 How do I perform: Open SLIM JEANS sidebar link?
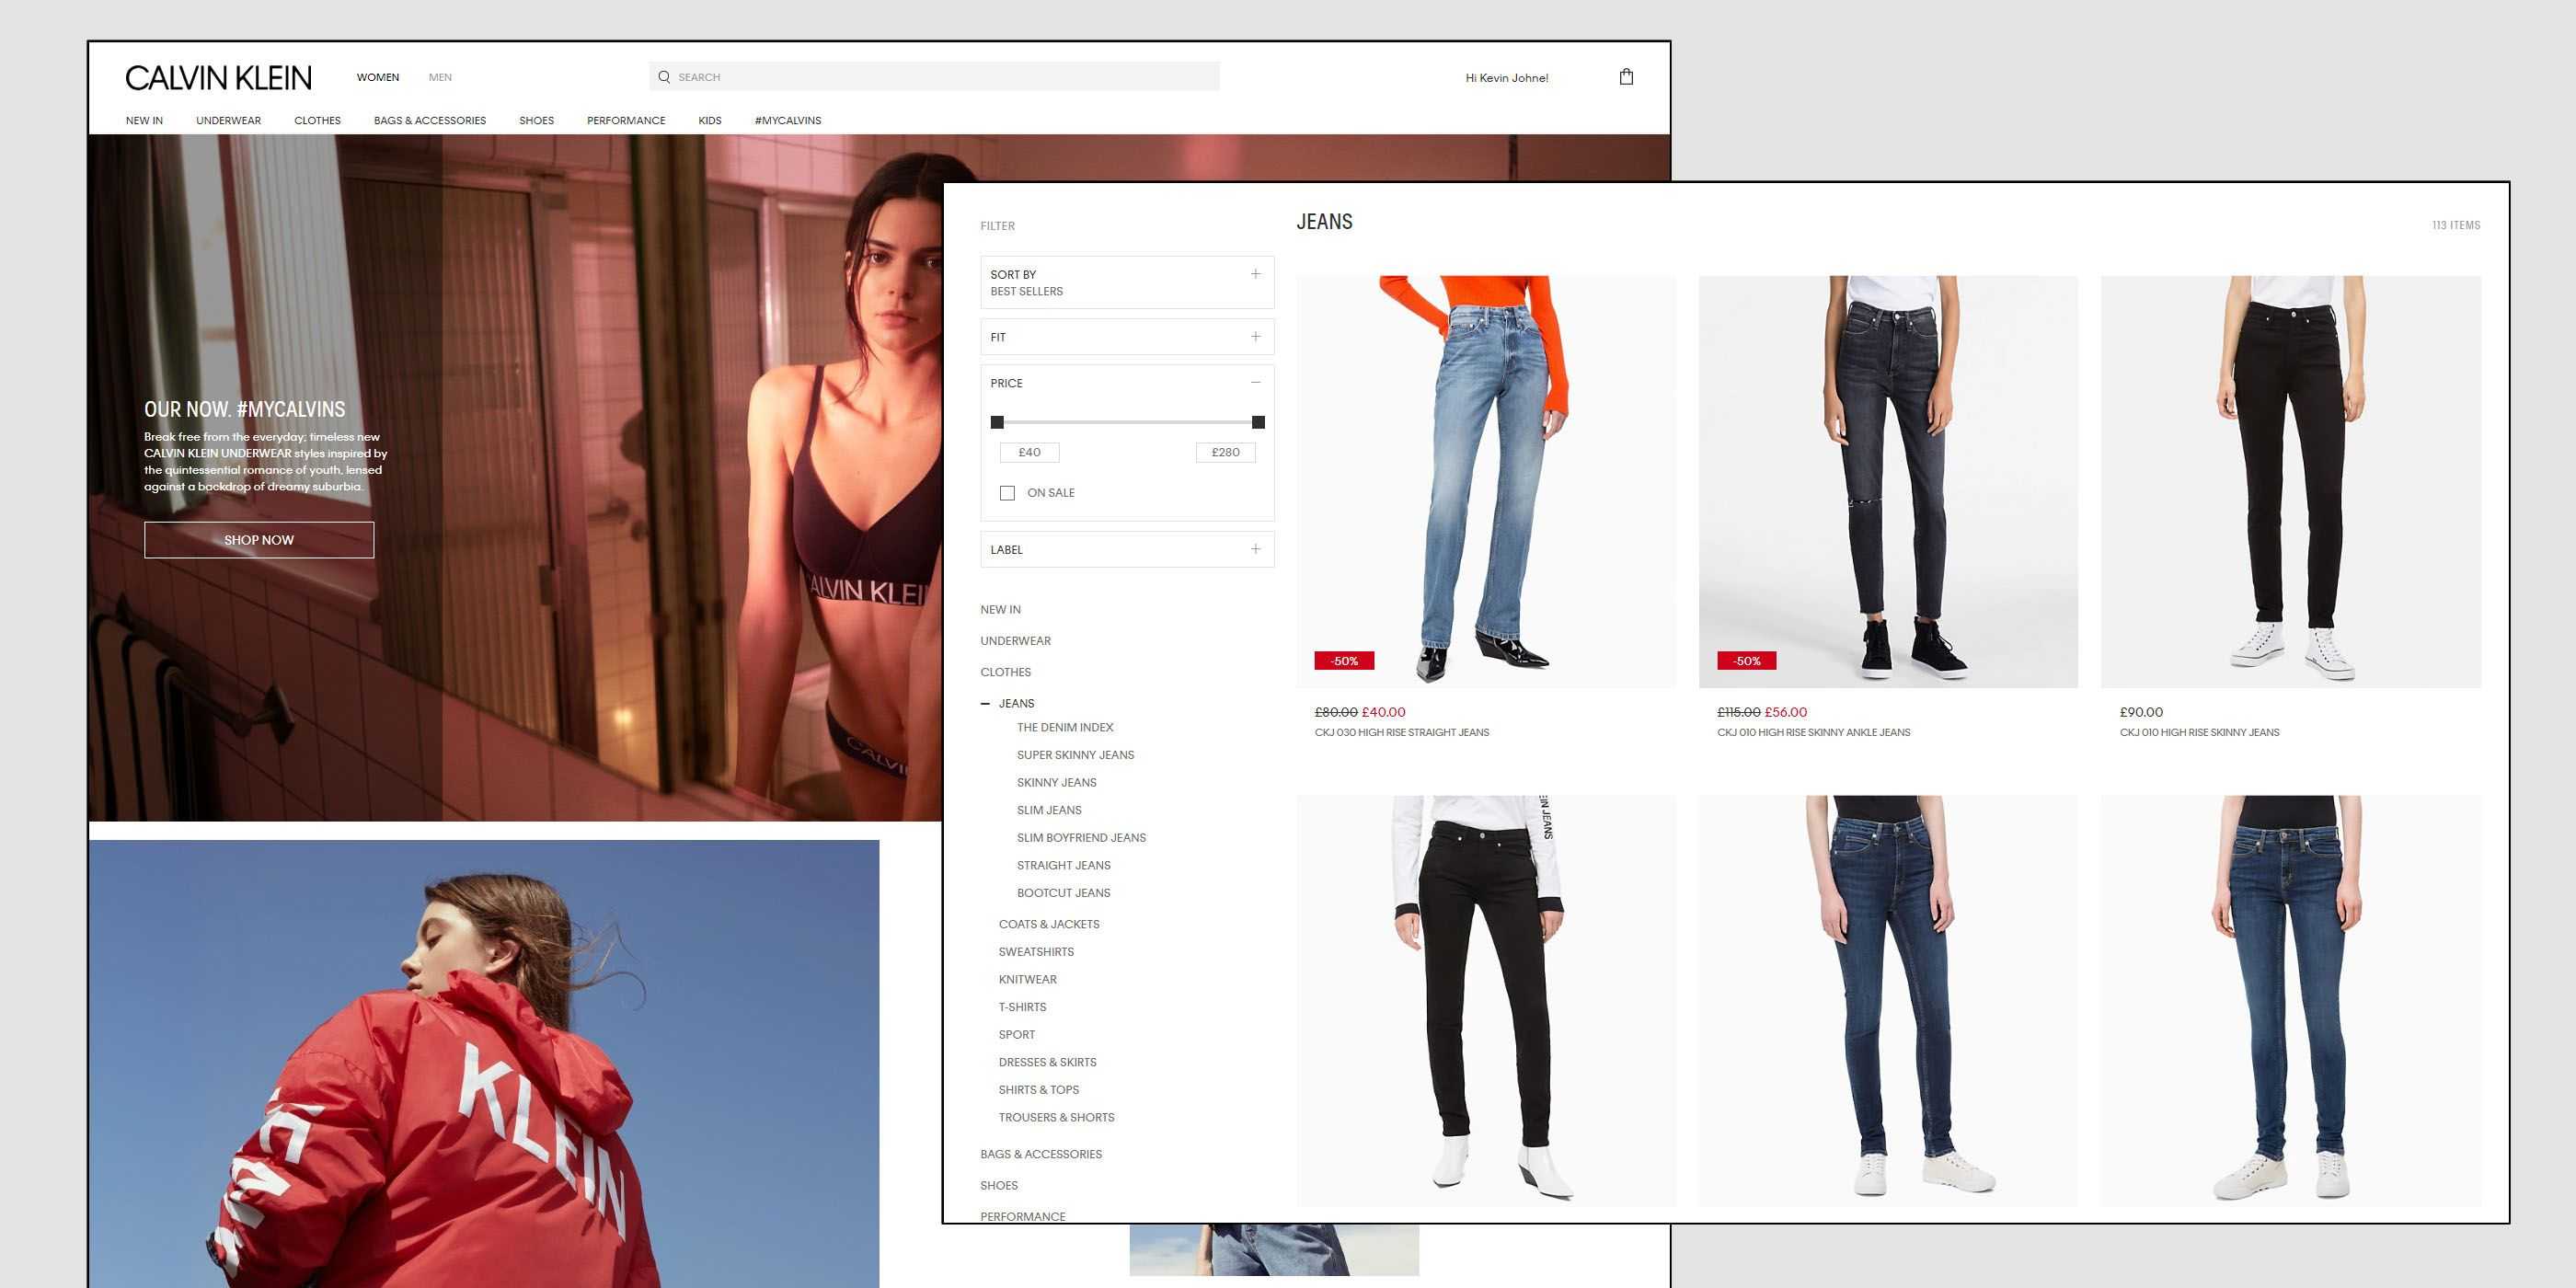click(1049, 810)
